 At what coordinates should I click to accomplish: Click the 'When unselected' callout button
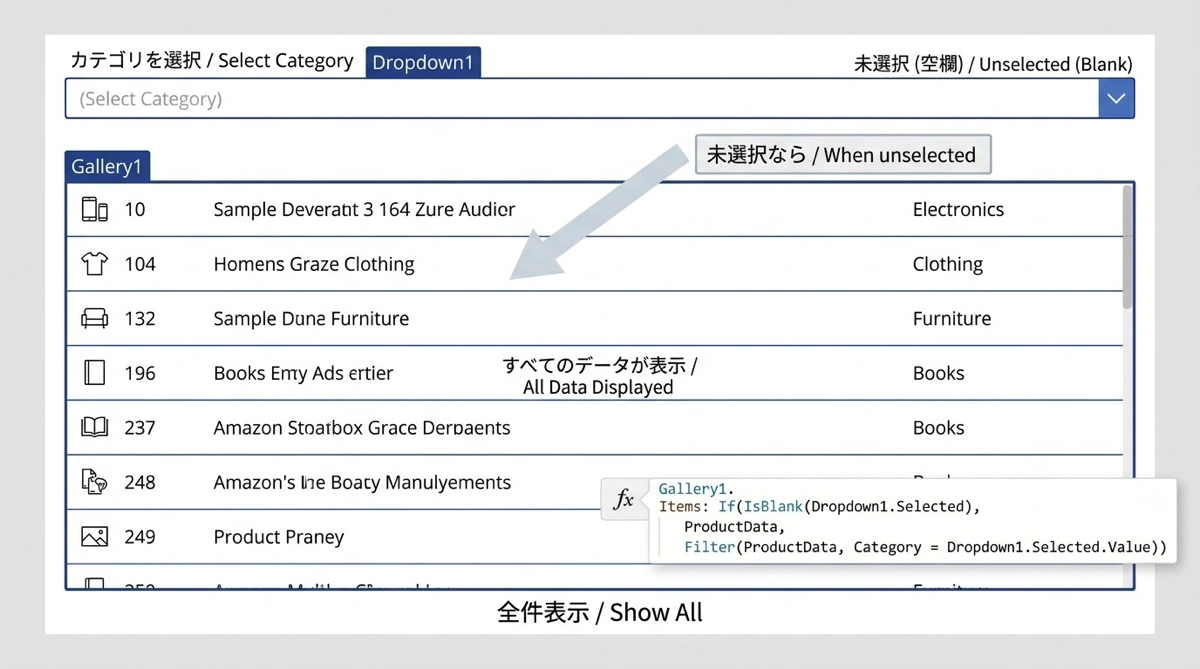click(842, 155)
